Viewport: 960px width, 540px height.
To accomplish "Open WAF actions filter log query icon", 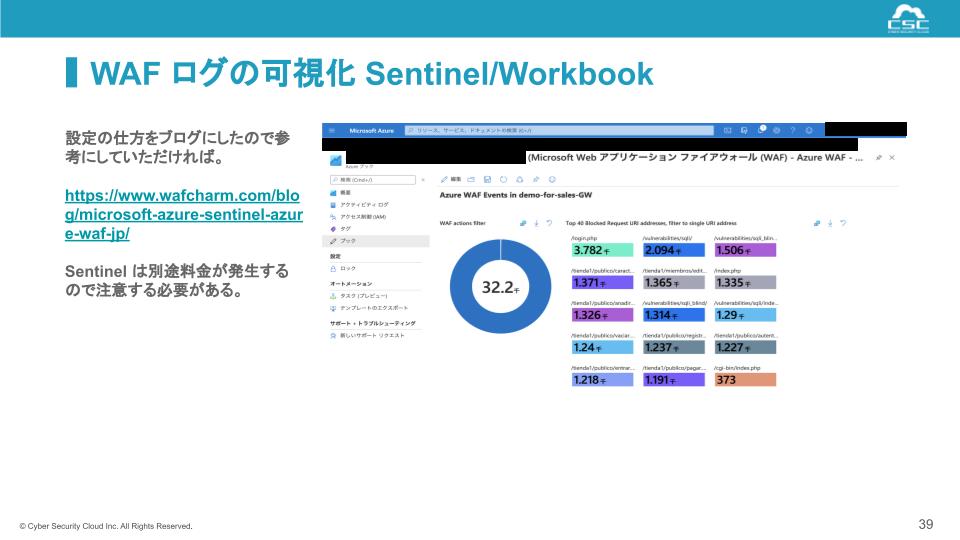I will [523, 223].
